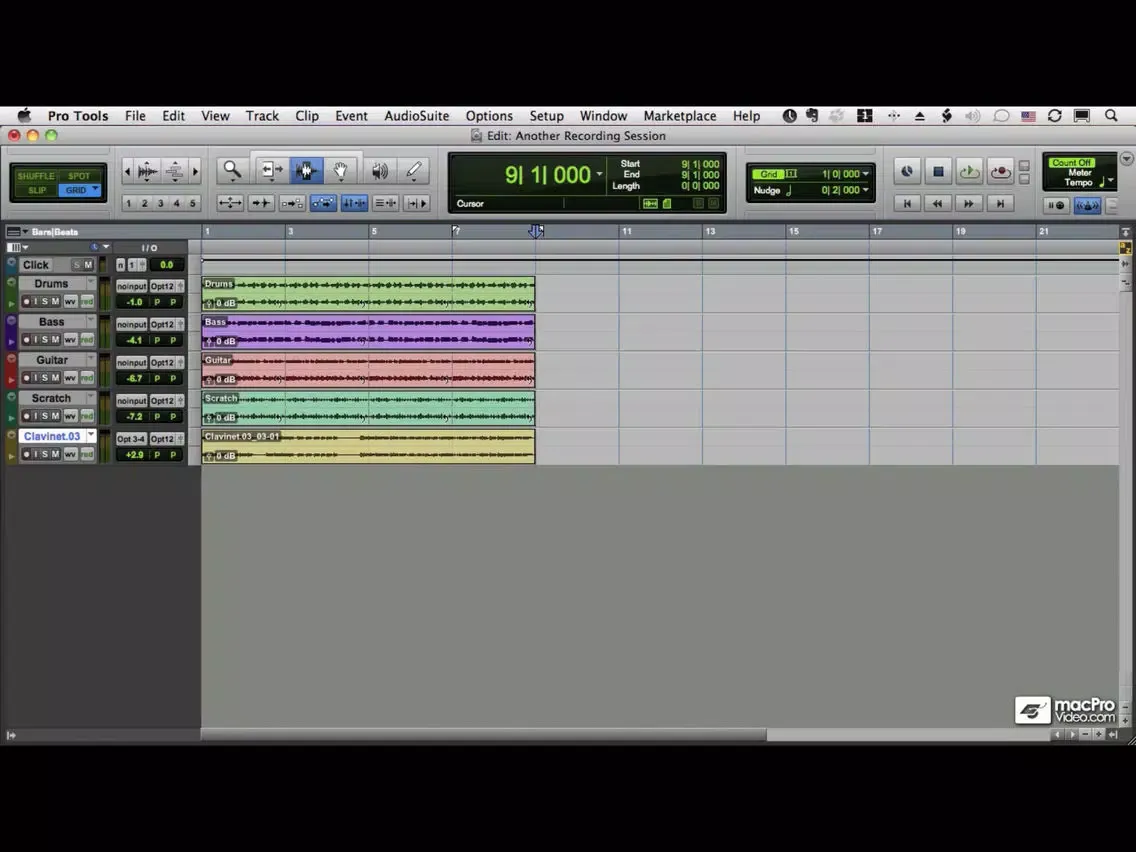The image size is (1136, 852).
Task: Toggle Link Track and Edit Selection
Action: coord(385,204)
